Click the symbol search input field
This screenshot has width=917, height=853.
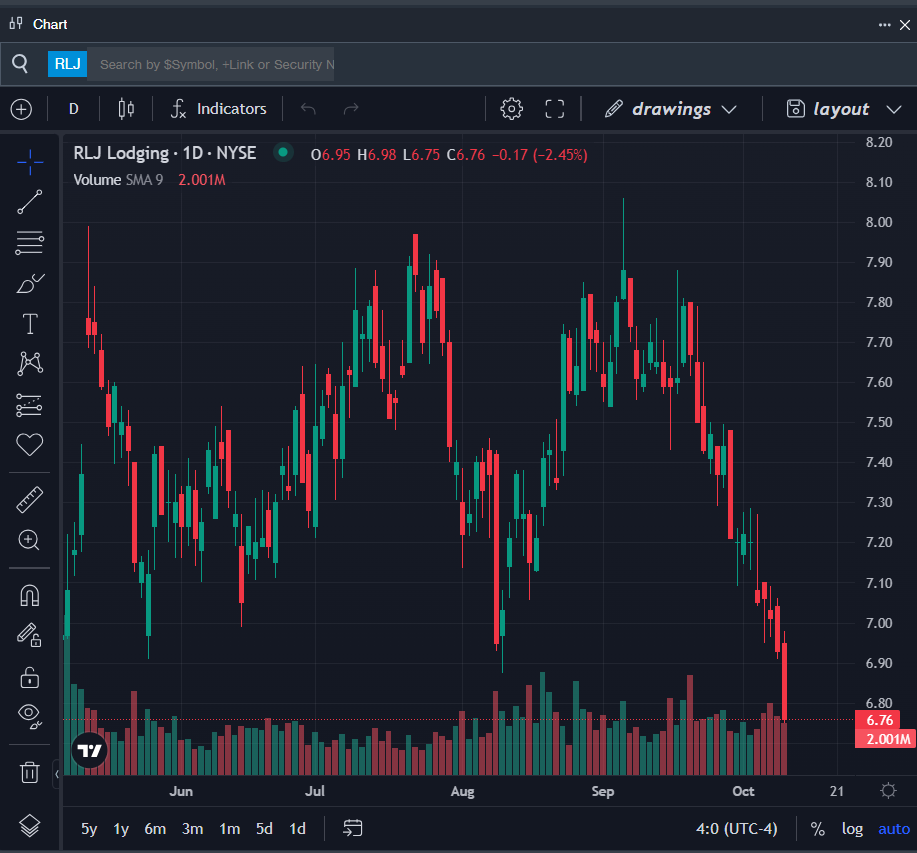(x=215, y=64)
